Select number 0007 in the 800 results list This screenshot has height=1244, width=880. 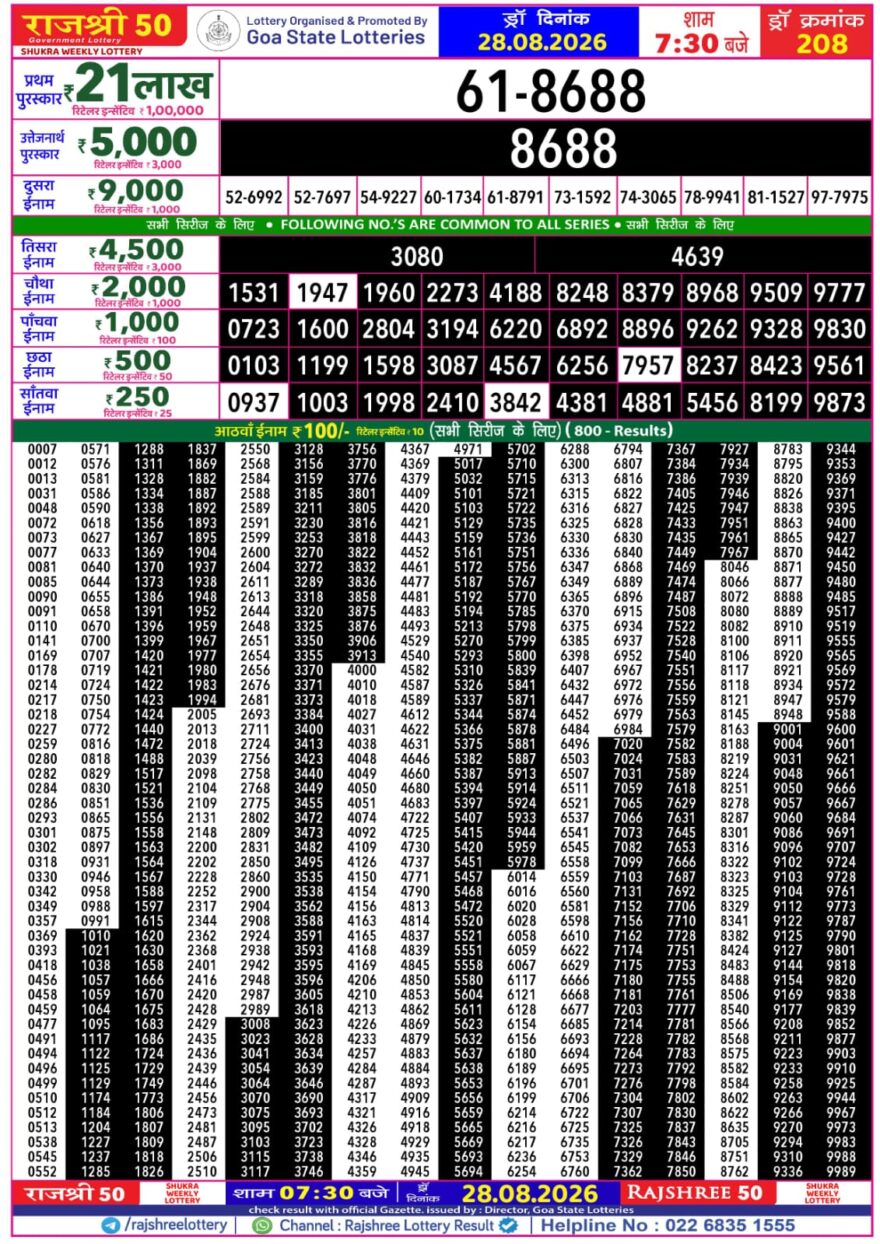43,450
